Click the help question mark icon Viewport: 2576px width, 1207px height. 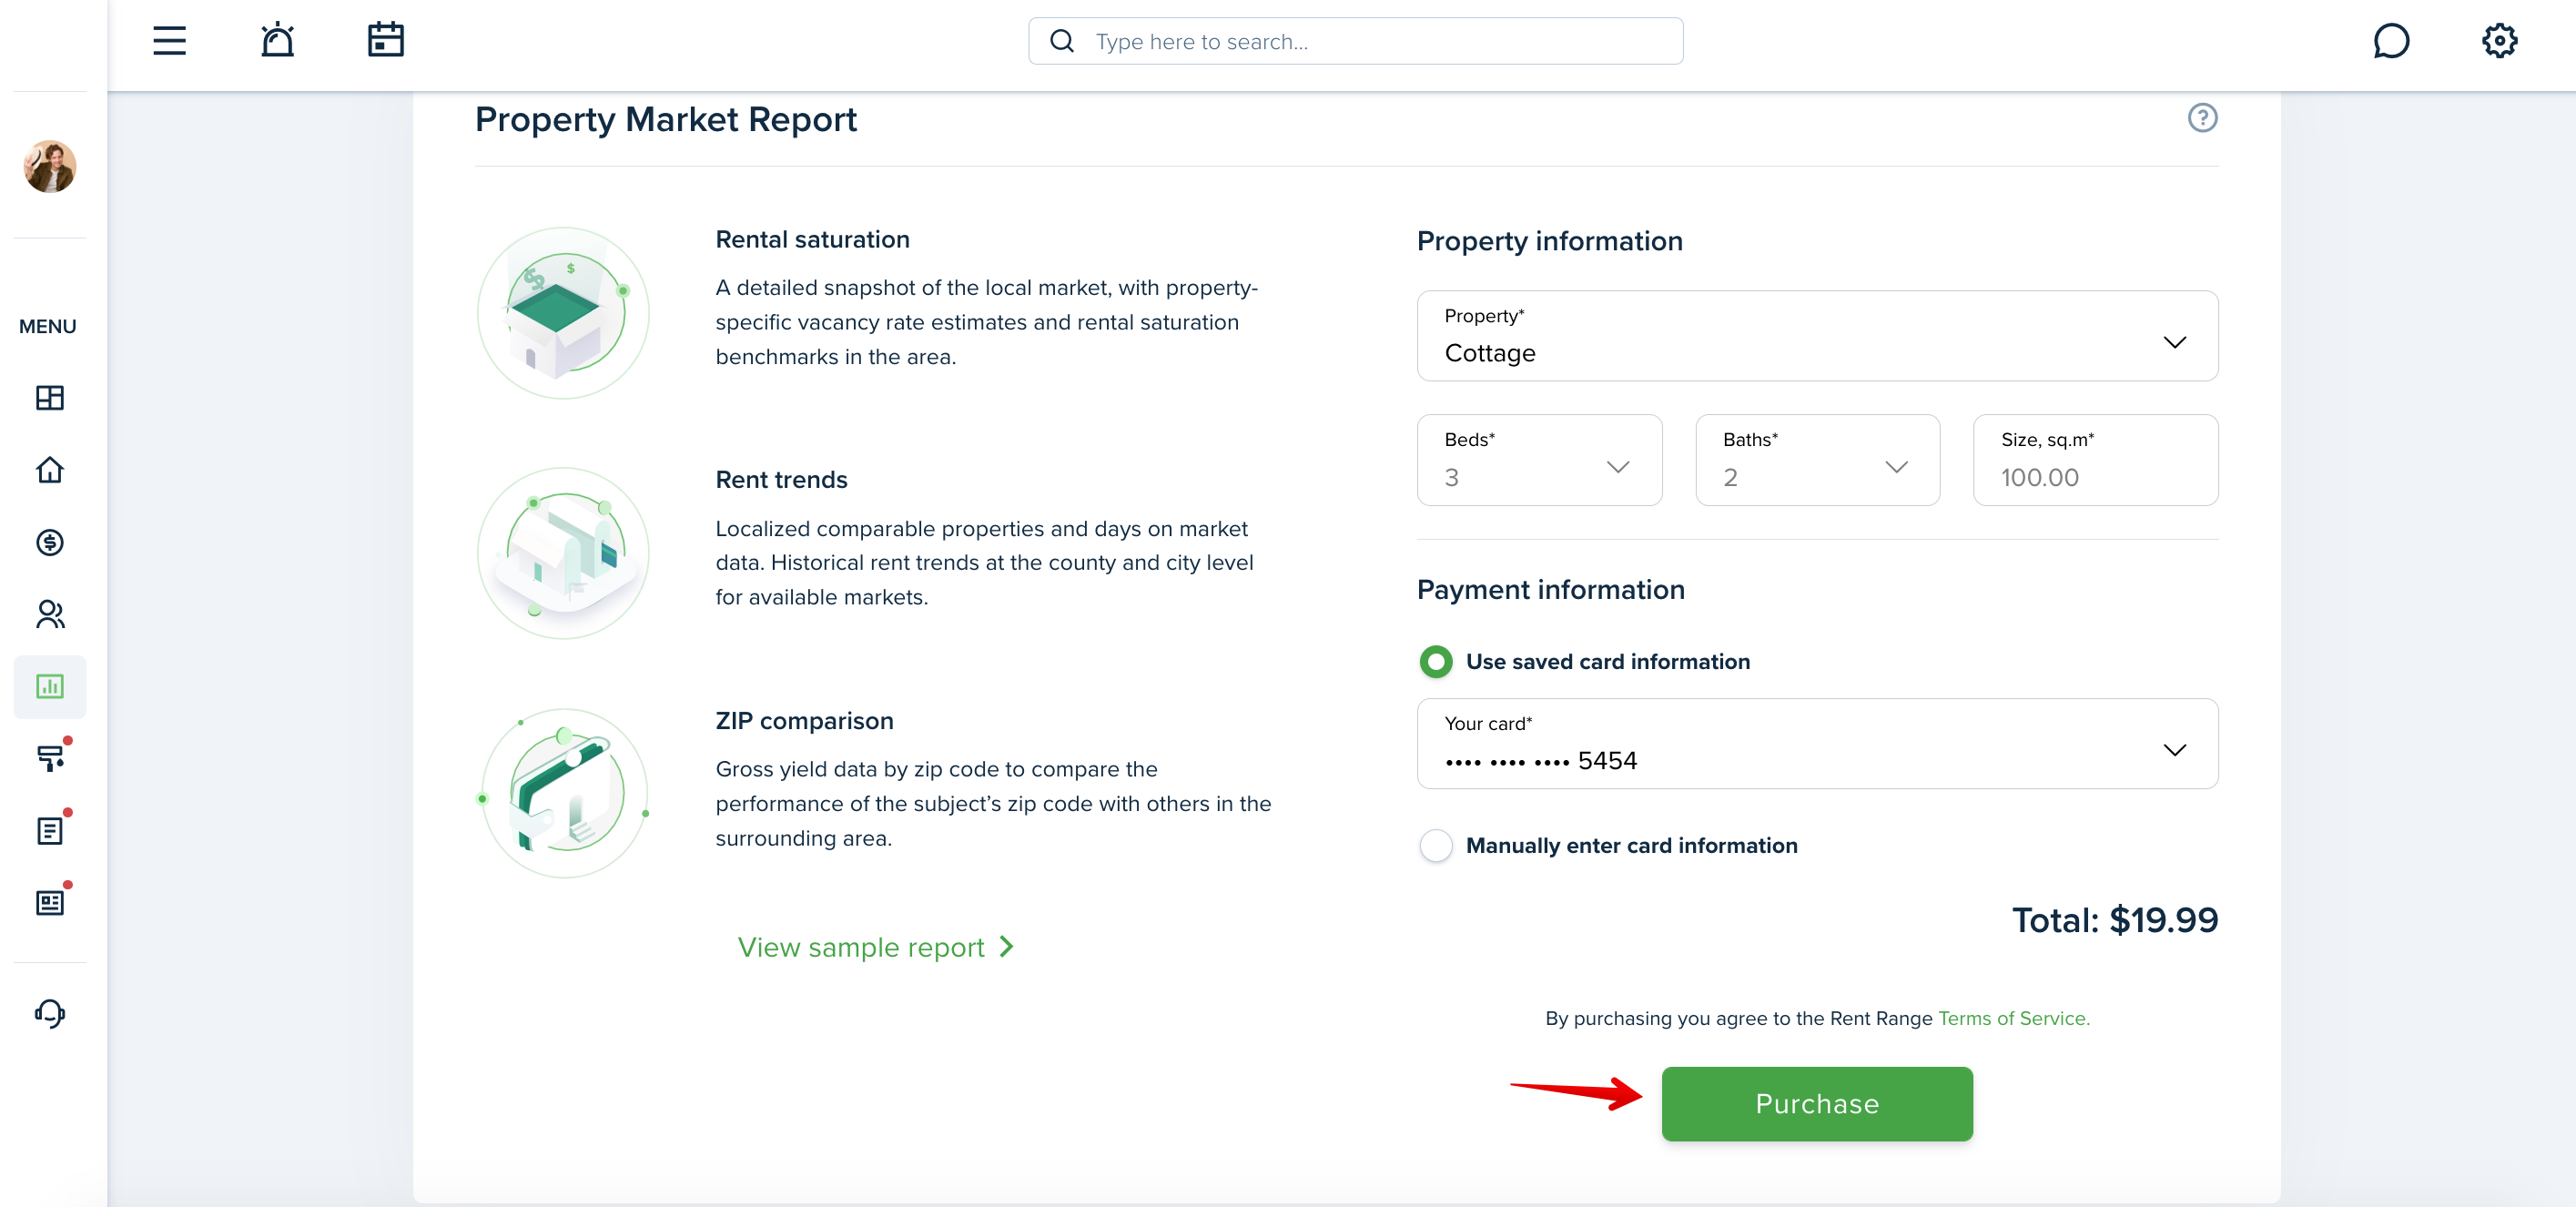click(2202, 118)
